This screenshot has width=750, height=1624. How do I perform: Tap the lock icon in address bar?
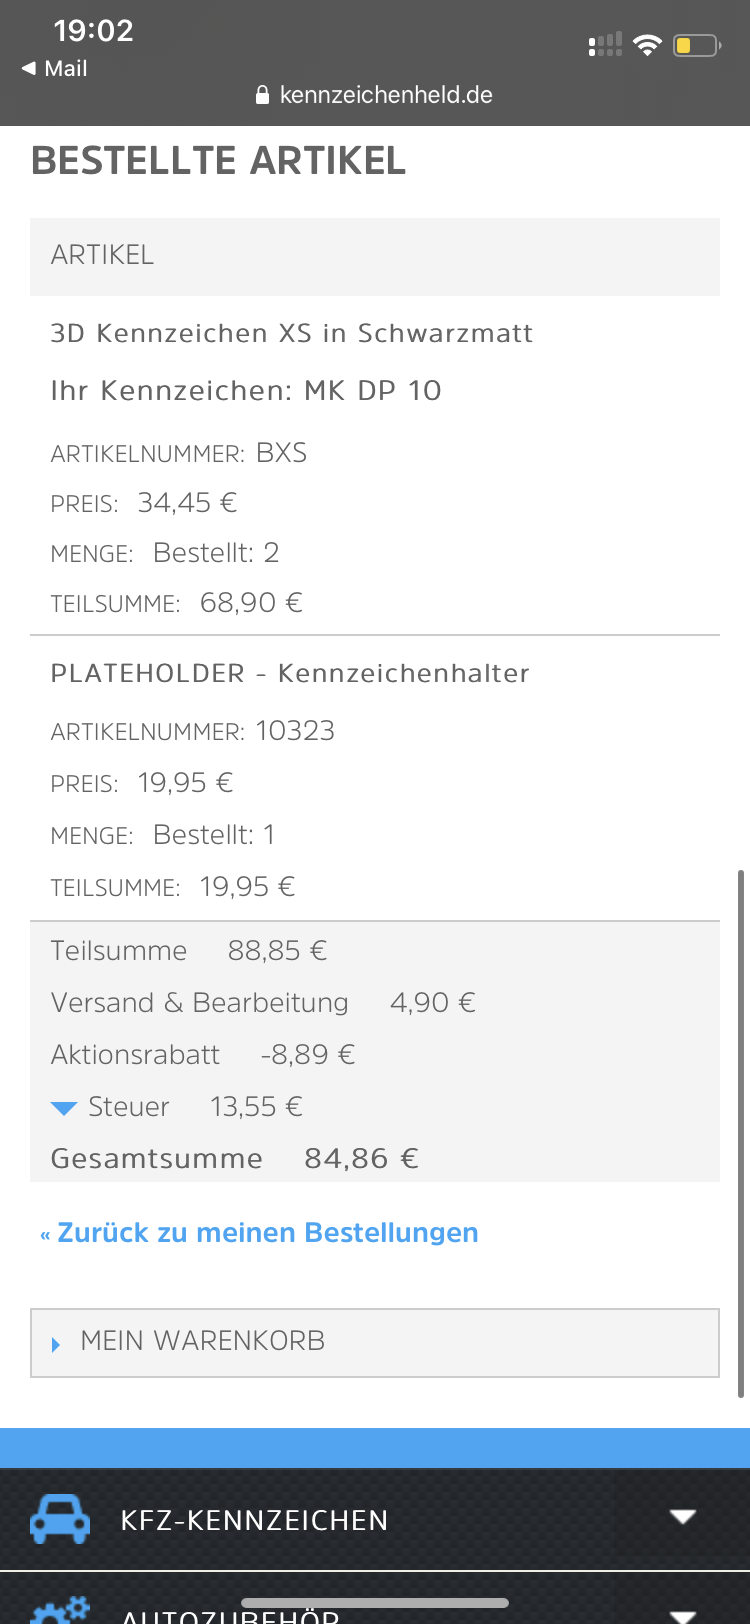[x=263, y=95]
